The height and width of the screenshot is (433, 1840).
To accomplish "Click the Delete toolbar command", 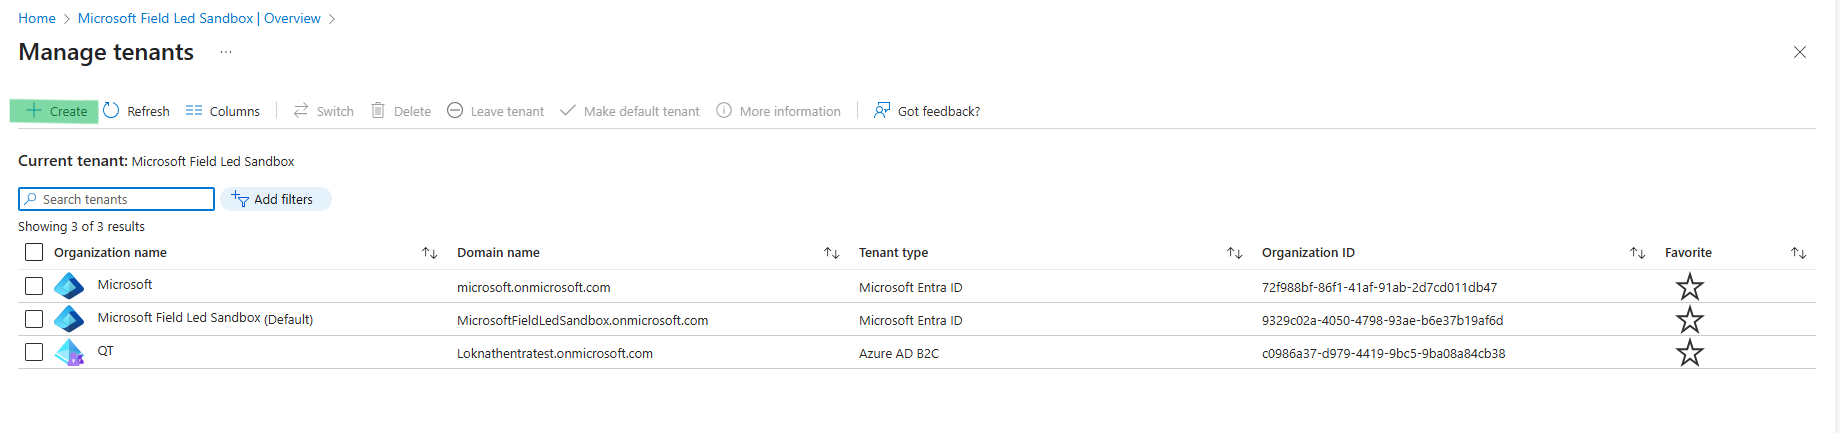I will (400, 111).
